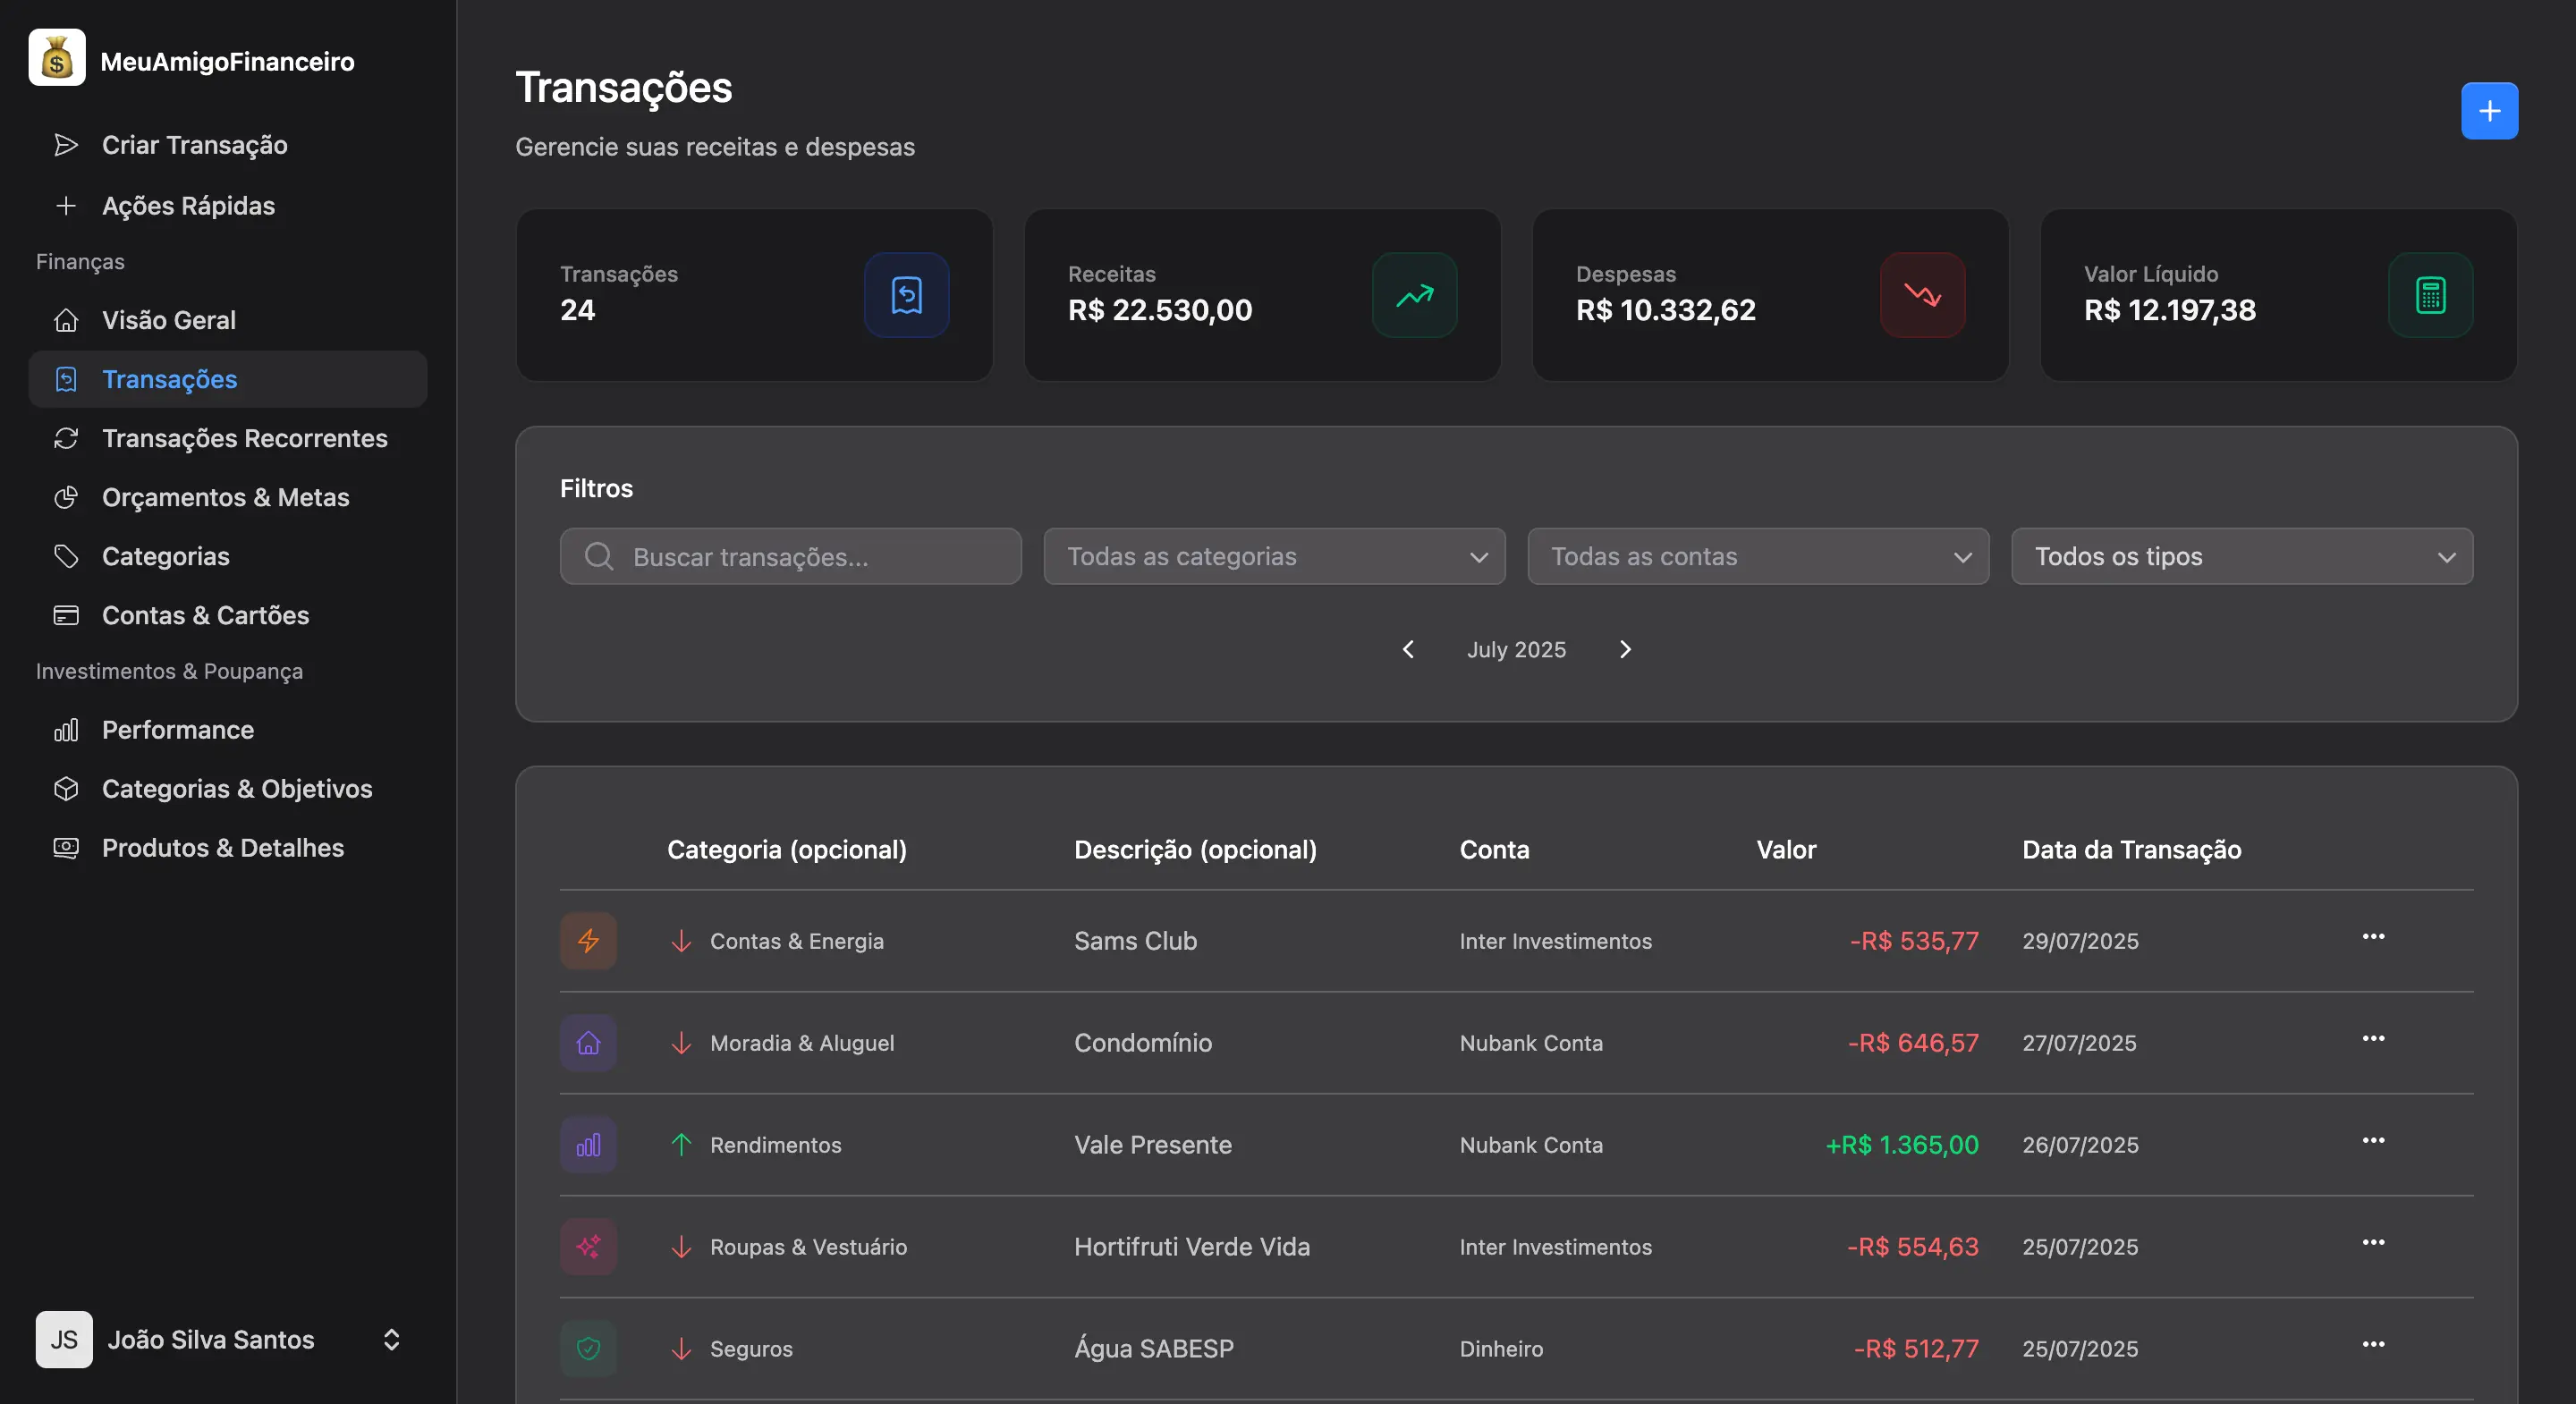Click the Visão Geral home icon
Screen dimensions: 2576x1404
[x=66, y=320]
